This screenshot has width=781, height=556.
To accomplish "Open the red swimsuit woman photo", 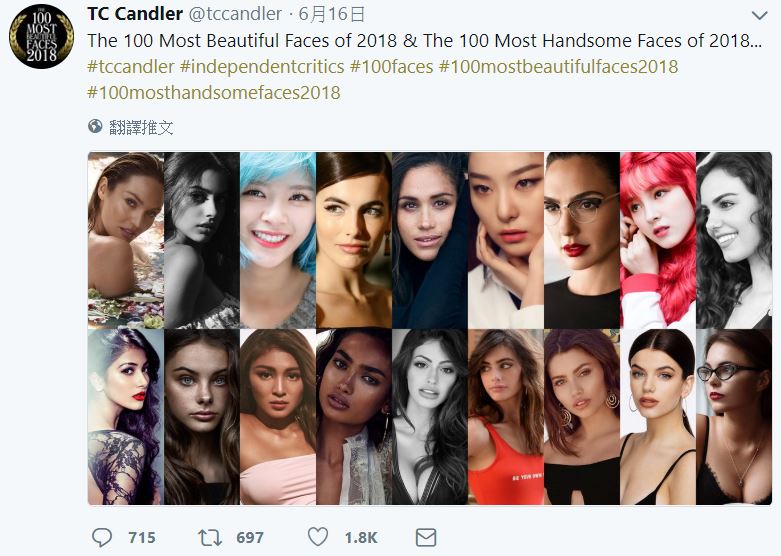I will (x=505, y=417).
